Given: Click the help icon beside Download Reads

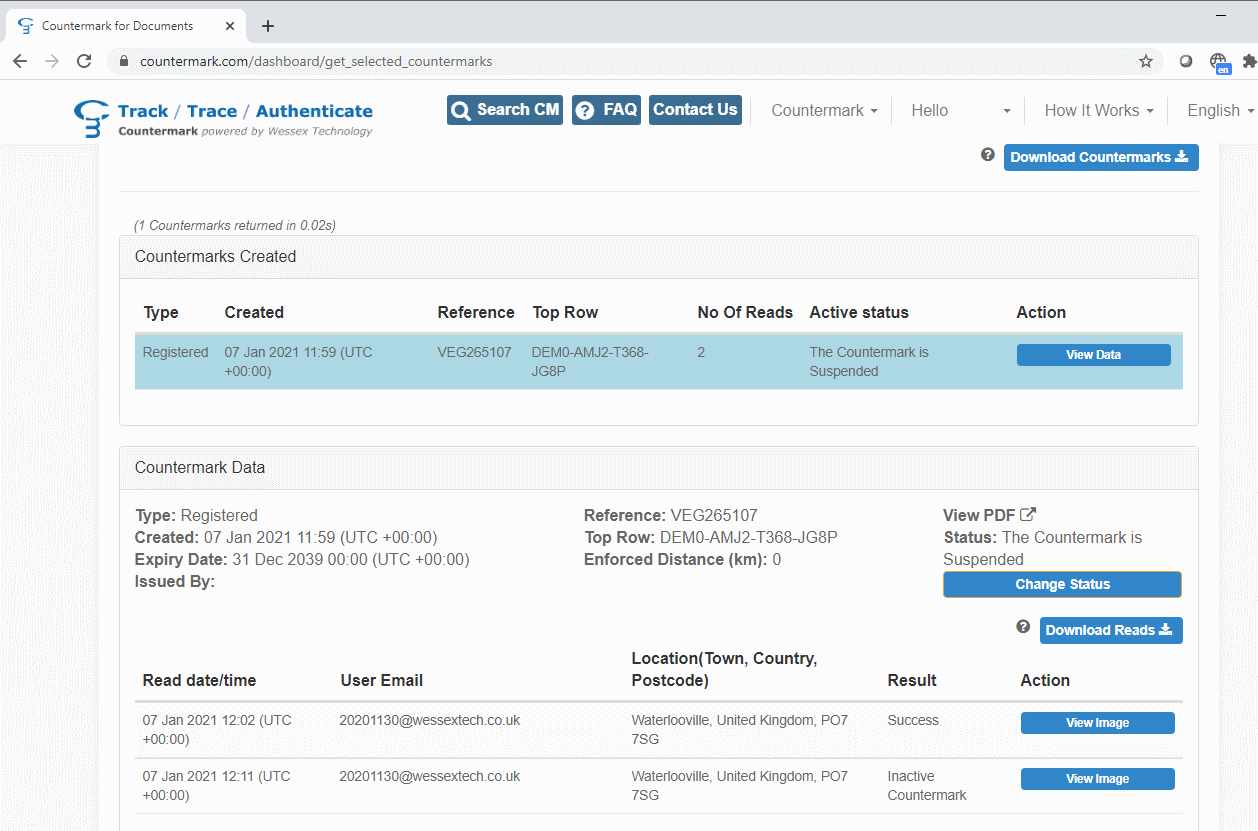Looking at the screenshot, I should click(x=1023, y=627).
